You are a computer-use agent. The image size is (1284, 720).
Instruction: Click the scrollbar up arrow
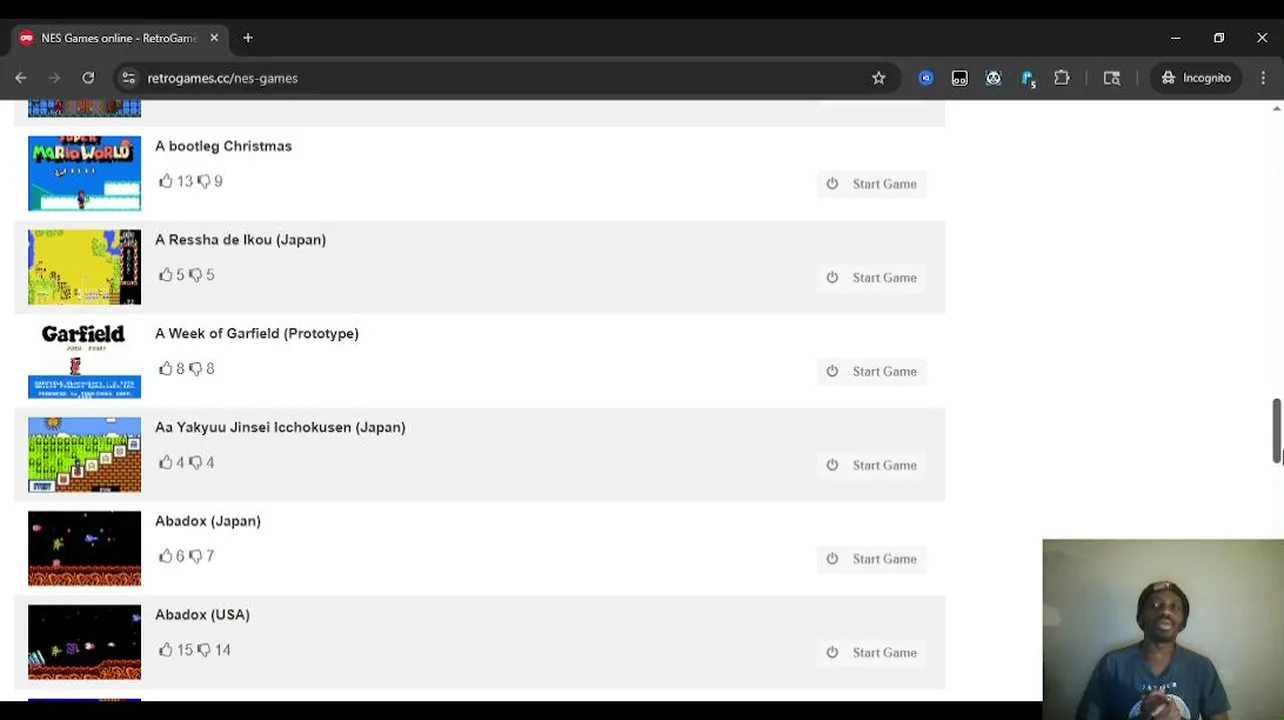[1277, 107]
